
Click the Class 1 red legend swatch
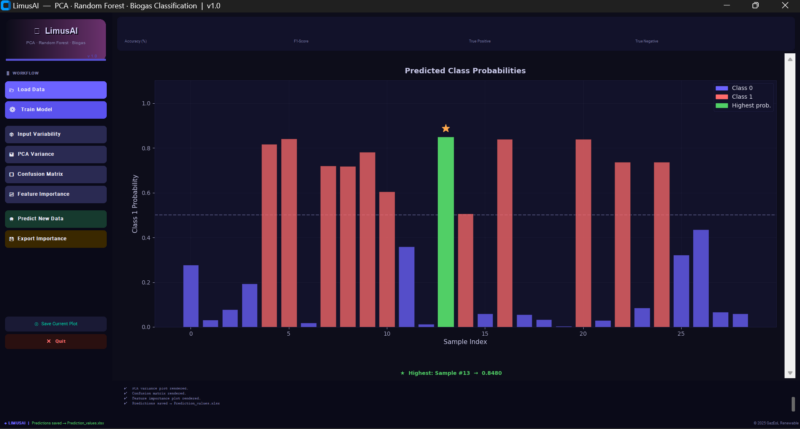tap(721, 97)
